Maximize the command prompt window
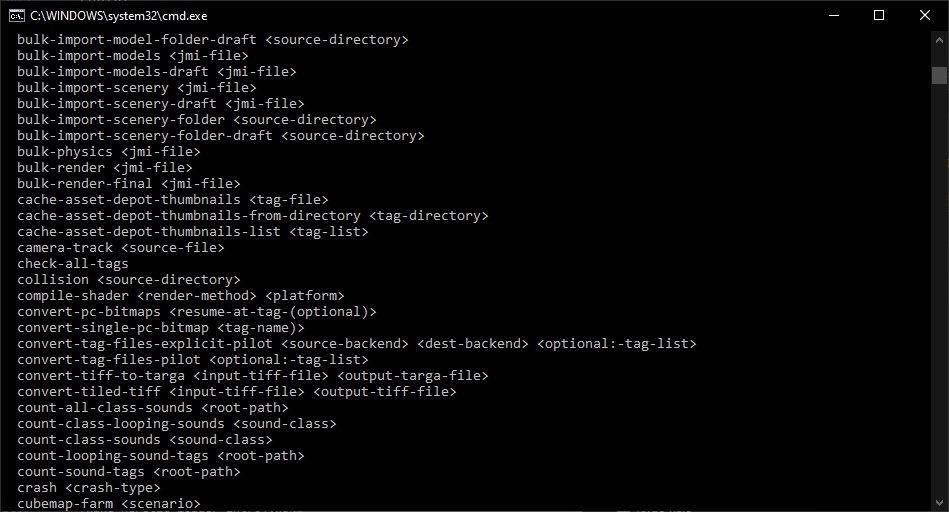 pos(879,16)
